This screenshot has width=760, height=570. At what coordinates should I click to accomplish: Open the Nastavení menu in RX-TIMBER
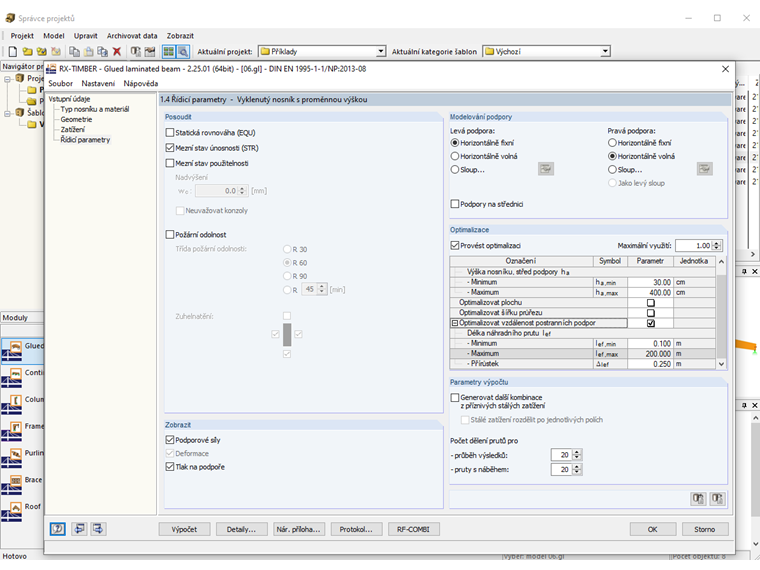click(98, 83)
